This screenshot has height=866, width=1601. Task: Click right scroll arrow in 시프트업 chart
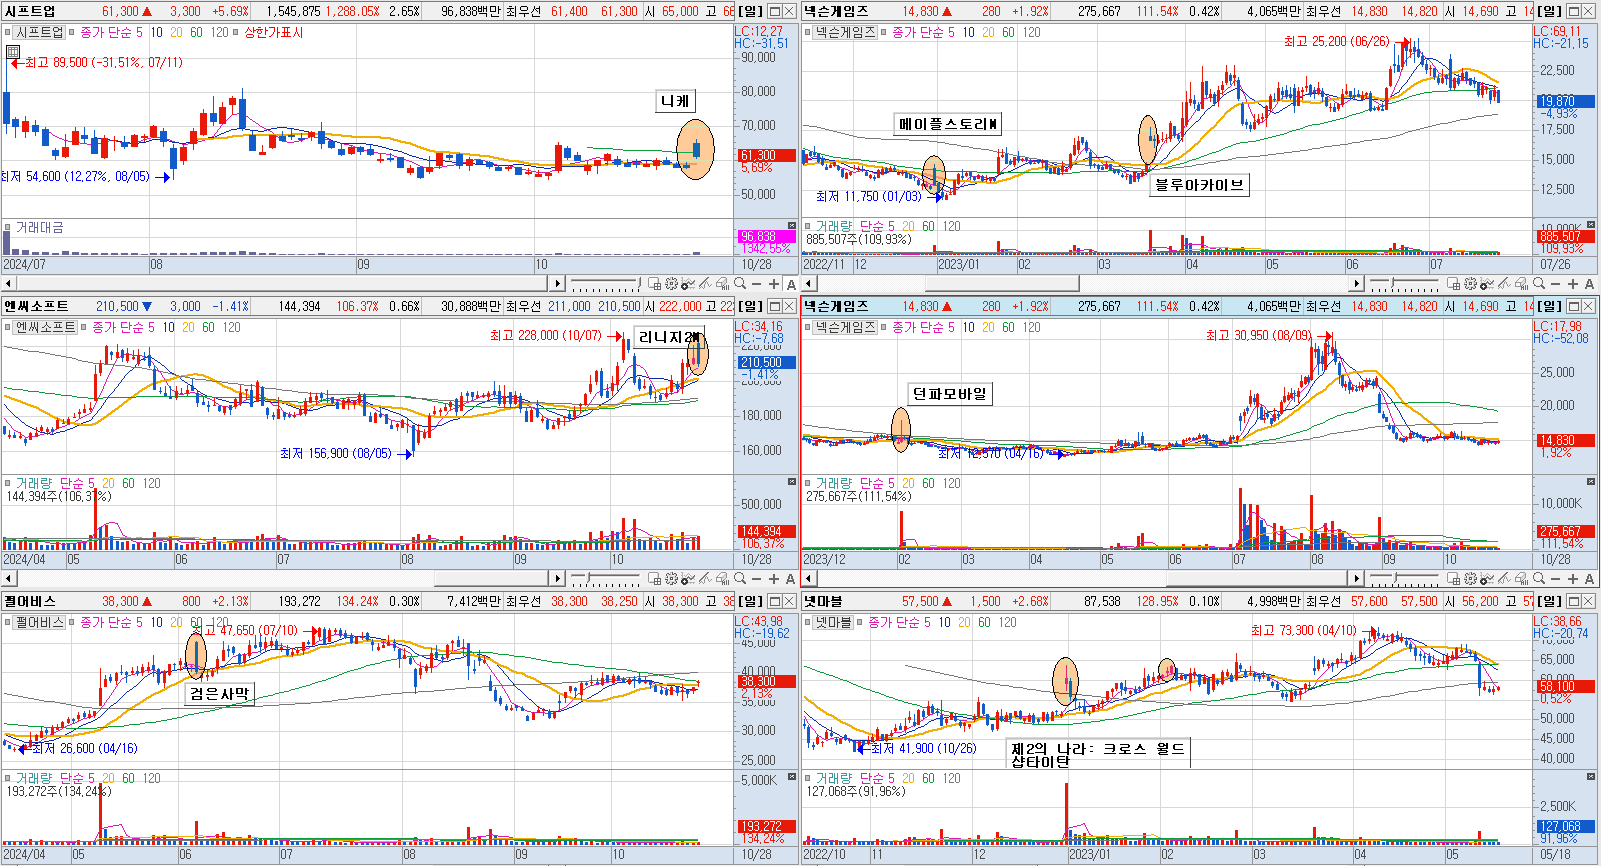point(557,284)
